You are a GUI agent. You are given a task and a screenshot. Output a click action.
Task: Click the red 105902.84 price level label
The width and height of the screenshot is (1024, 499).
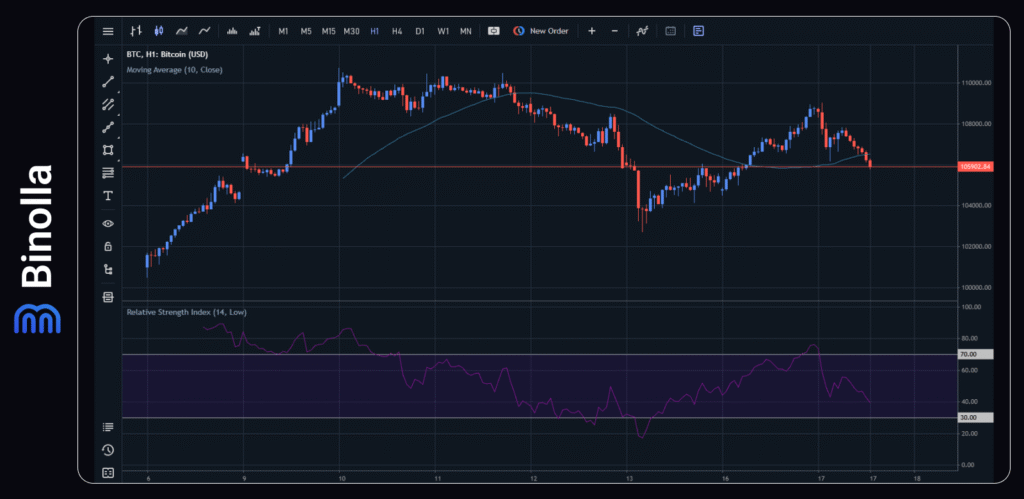pyautogui.click(x=974, y=166)
